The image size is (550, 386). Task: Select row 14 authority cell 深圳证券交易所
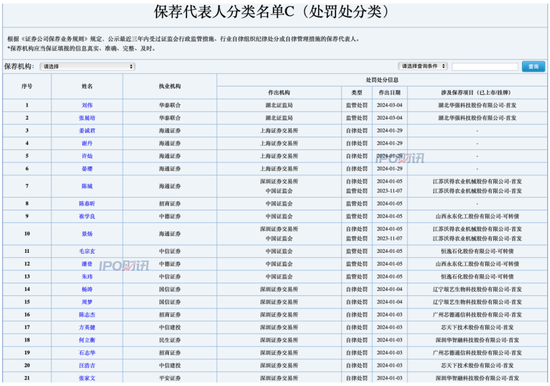[x=279, y=289]
